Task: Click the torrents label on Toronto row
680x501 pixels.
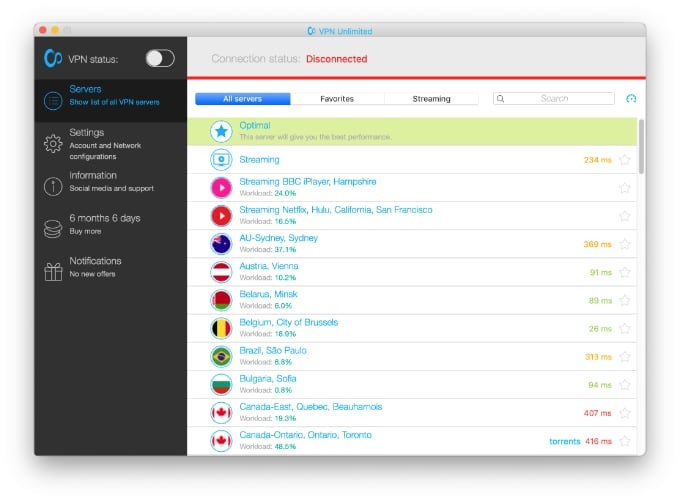Action: click(564, 442)
